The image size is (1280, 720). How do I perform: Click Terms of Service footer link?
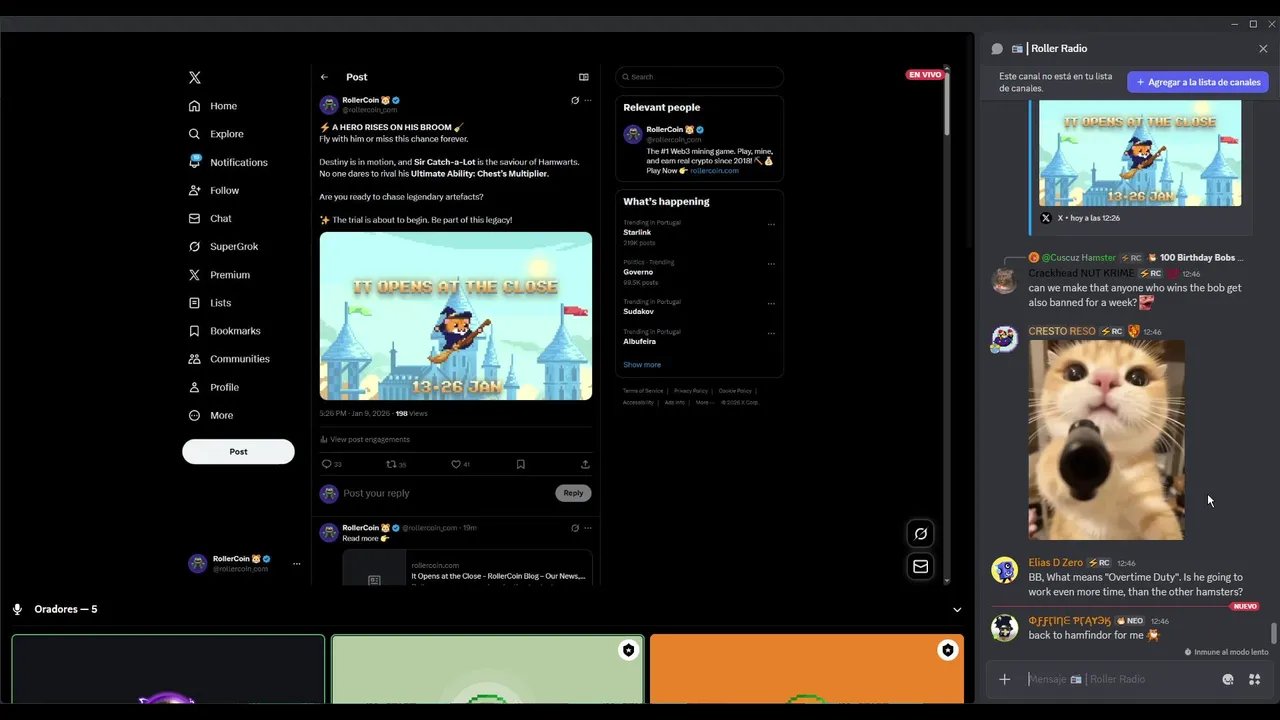643,391
